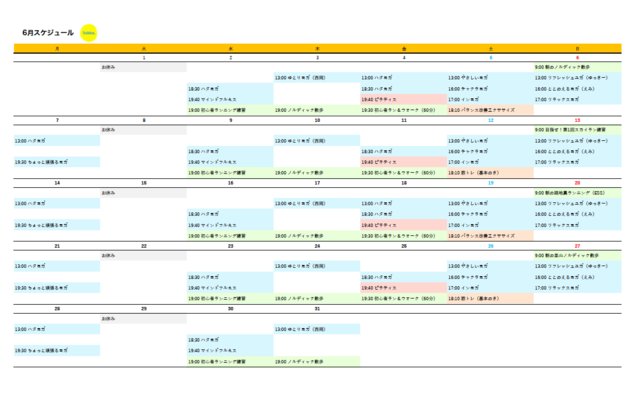This screenshot has width=640, height=393.
Task: Select 19:30 ちょっと頑張るヨガ on the 7th
Action: 57,162
